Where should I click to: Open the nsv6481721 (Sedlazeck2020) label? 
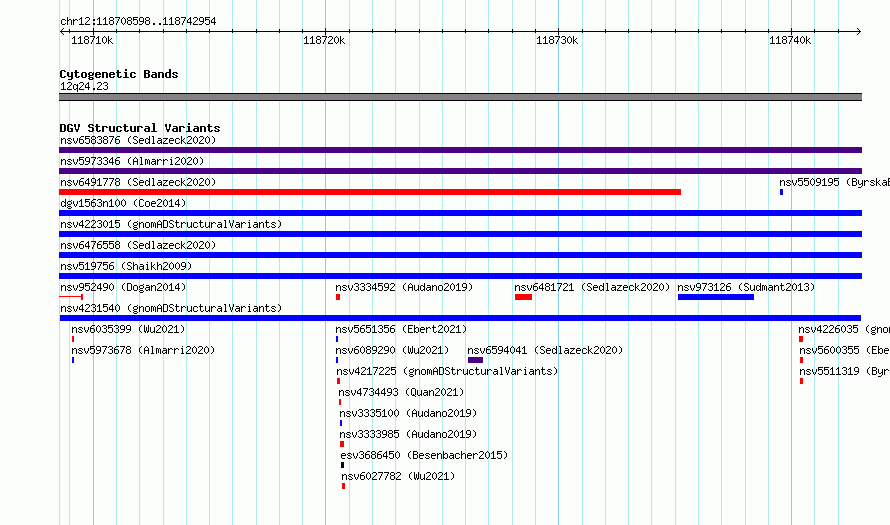click(592, 287)
